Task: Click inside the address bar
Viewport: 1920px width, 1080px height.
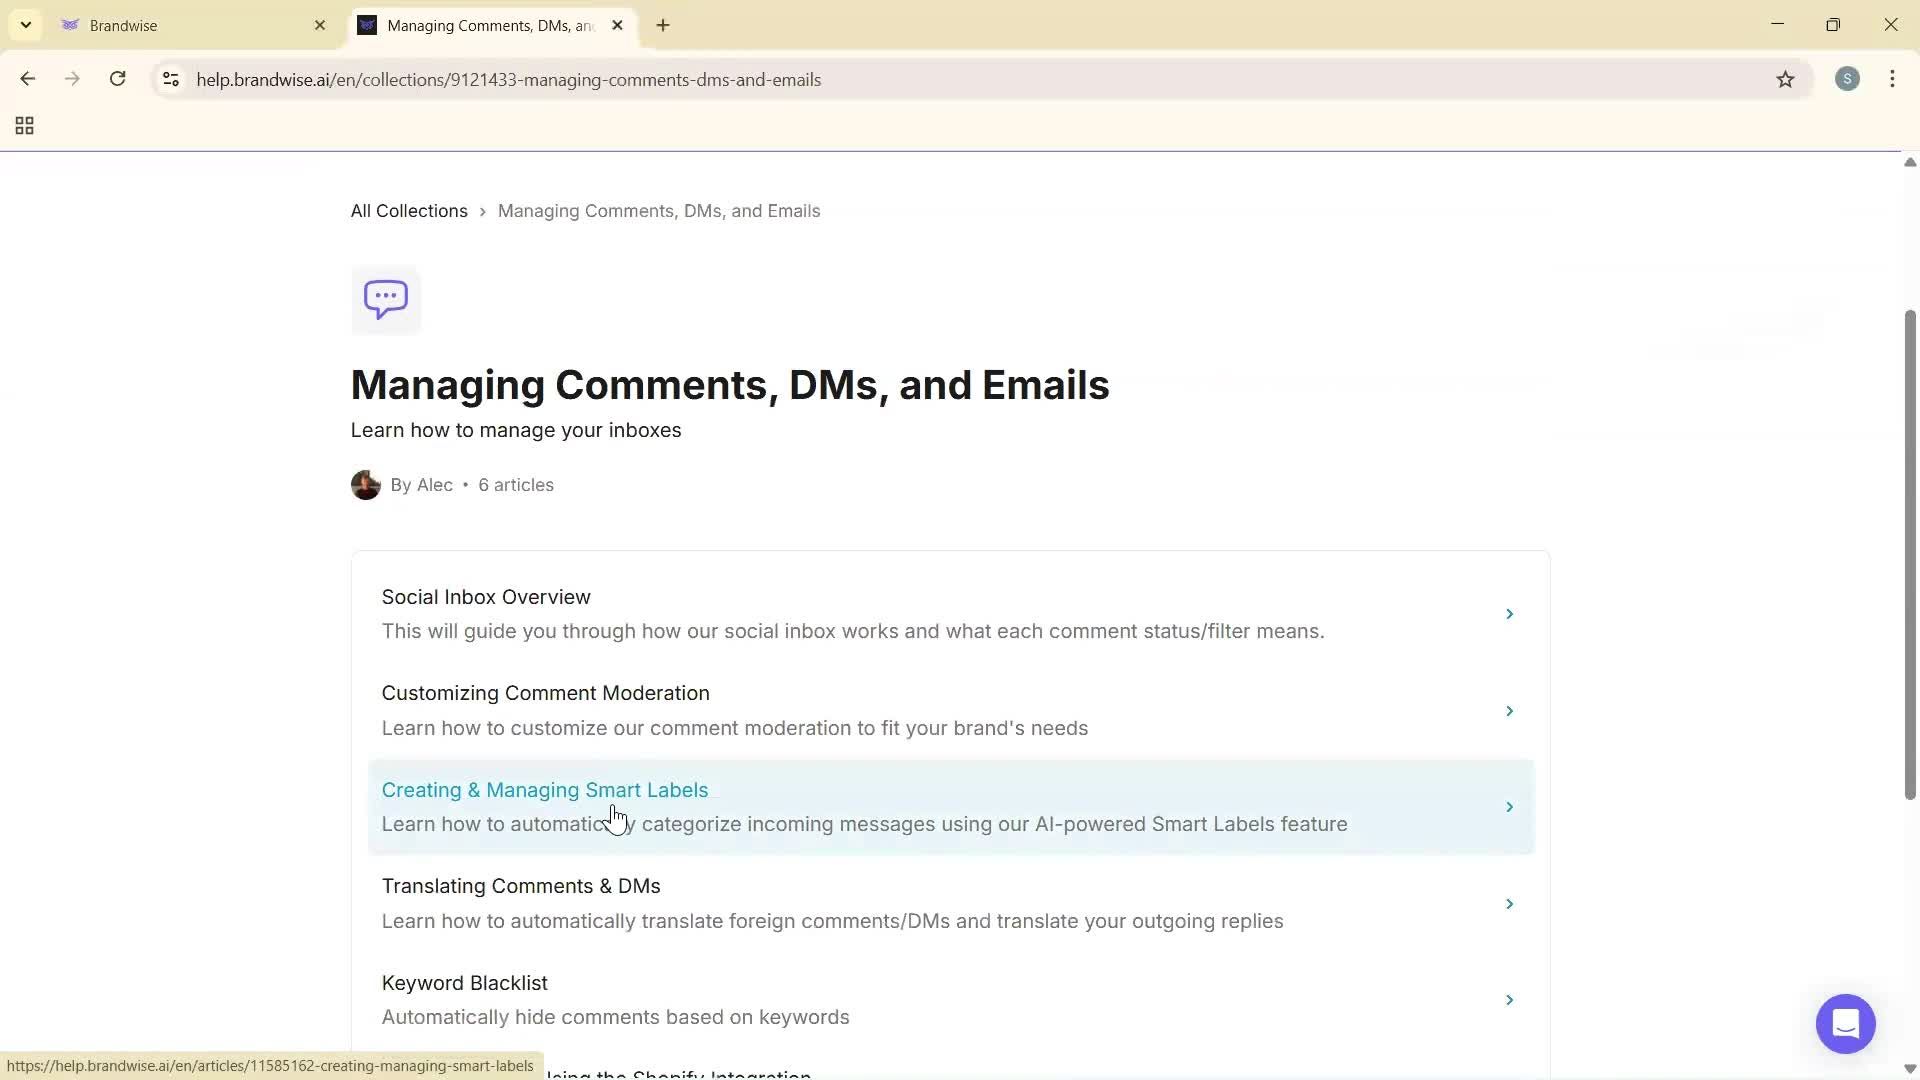Action: (700, 79)
